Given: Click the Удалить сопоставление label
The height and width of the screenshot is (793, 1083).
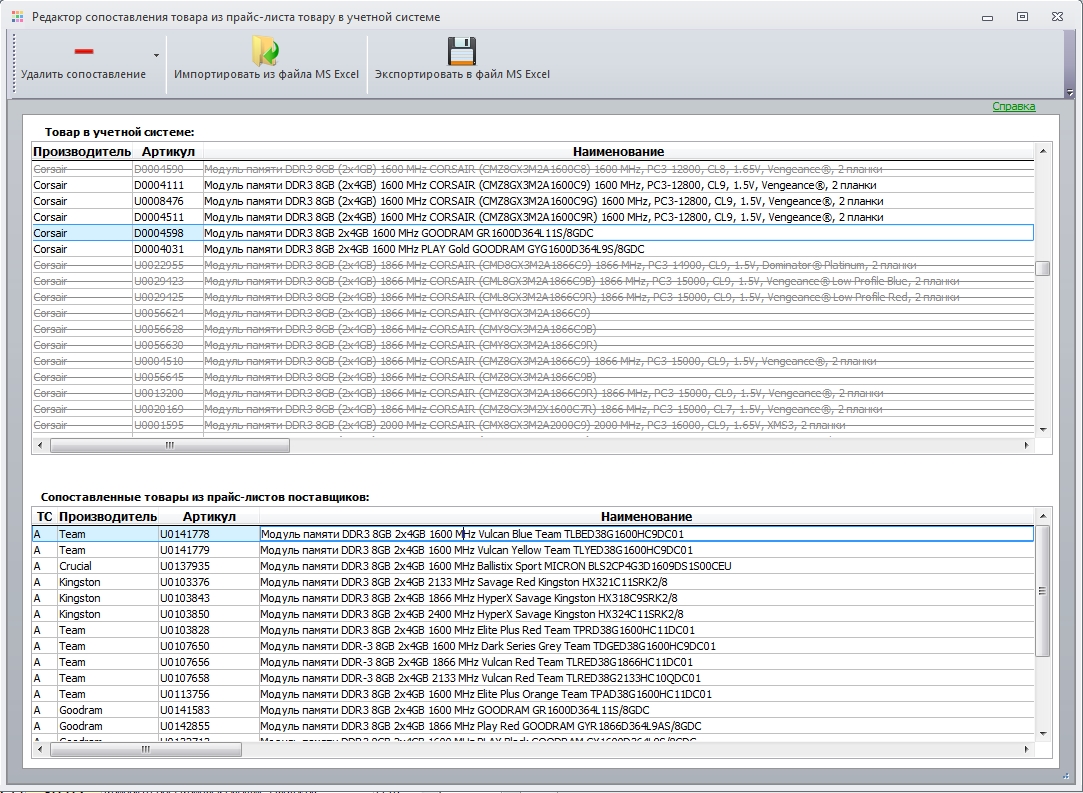Looking at the screenshot, I should tap(84, 74).
